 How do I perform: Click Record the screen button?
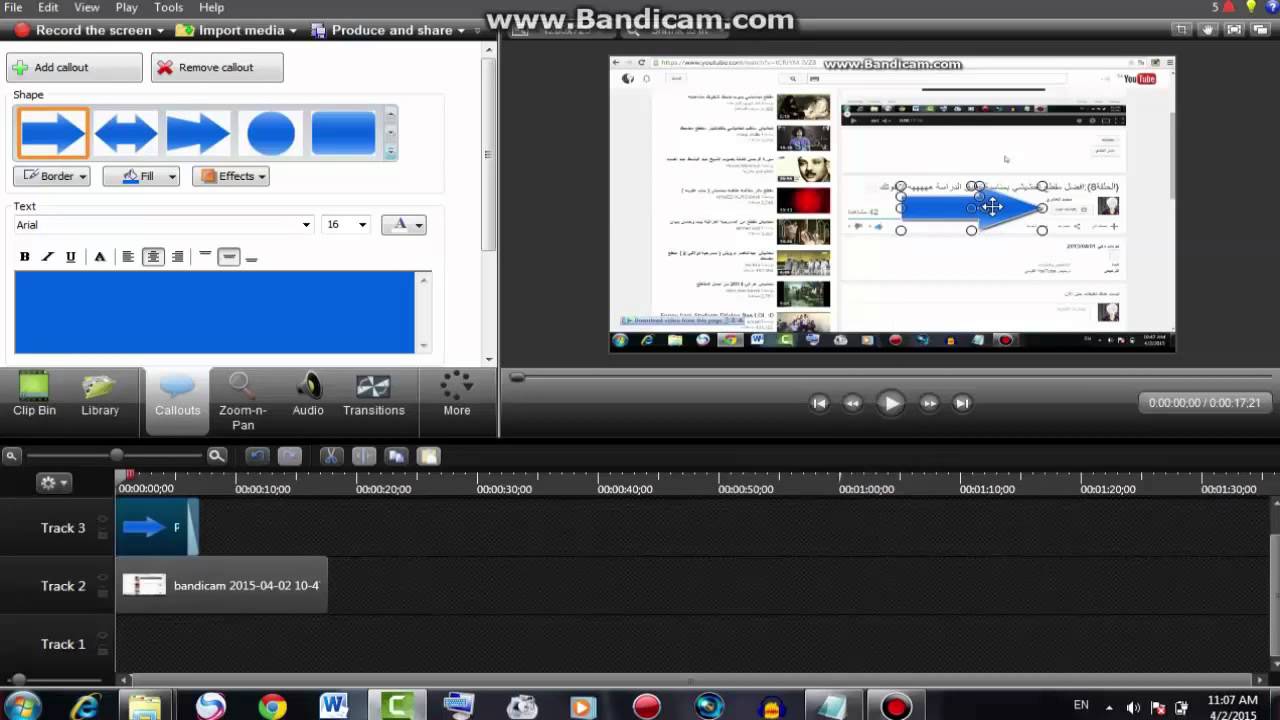point(83,31)
